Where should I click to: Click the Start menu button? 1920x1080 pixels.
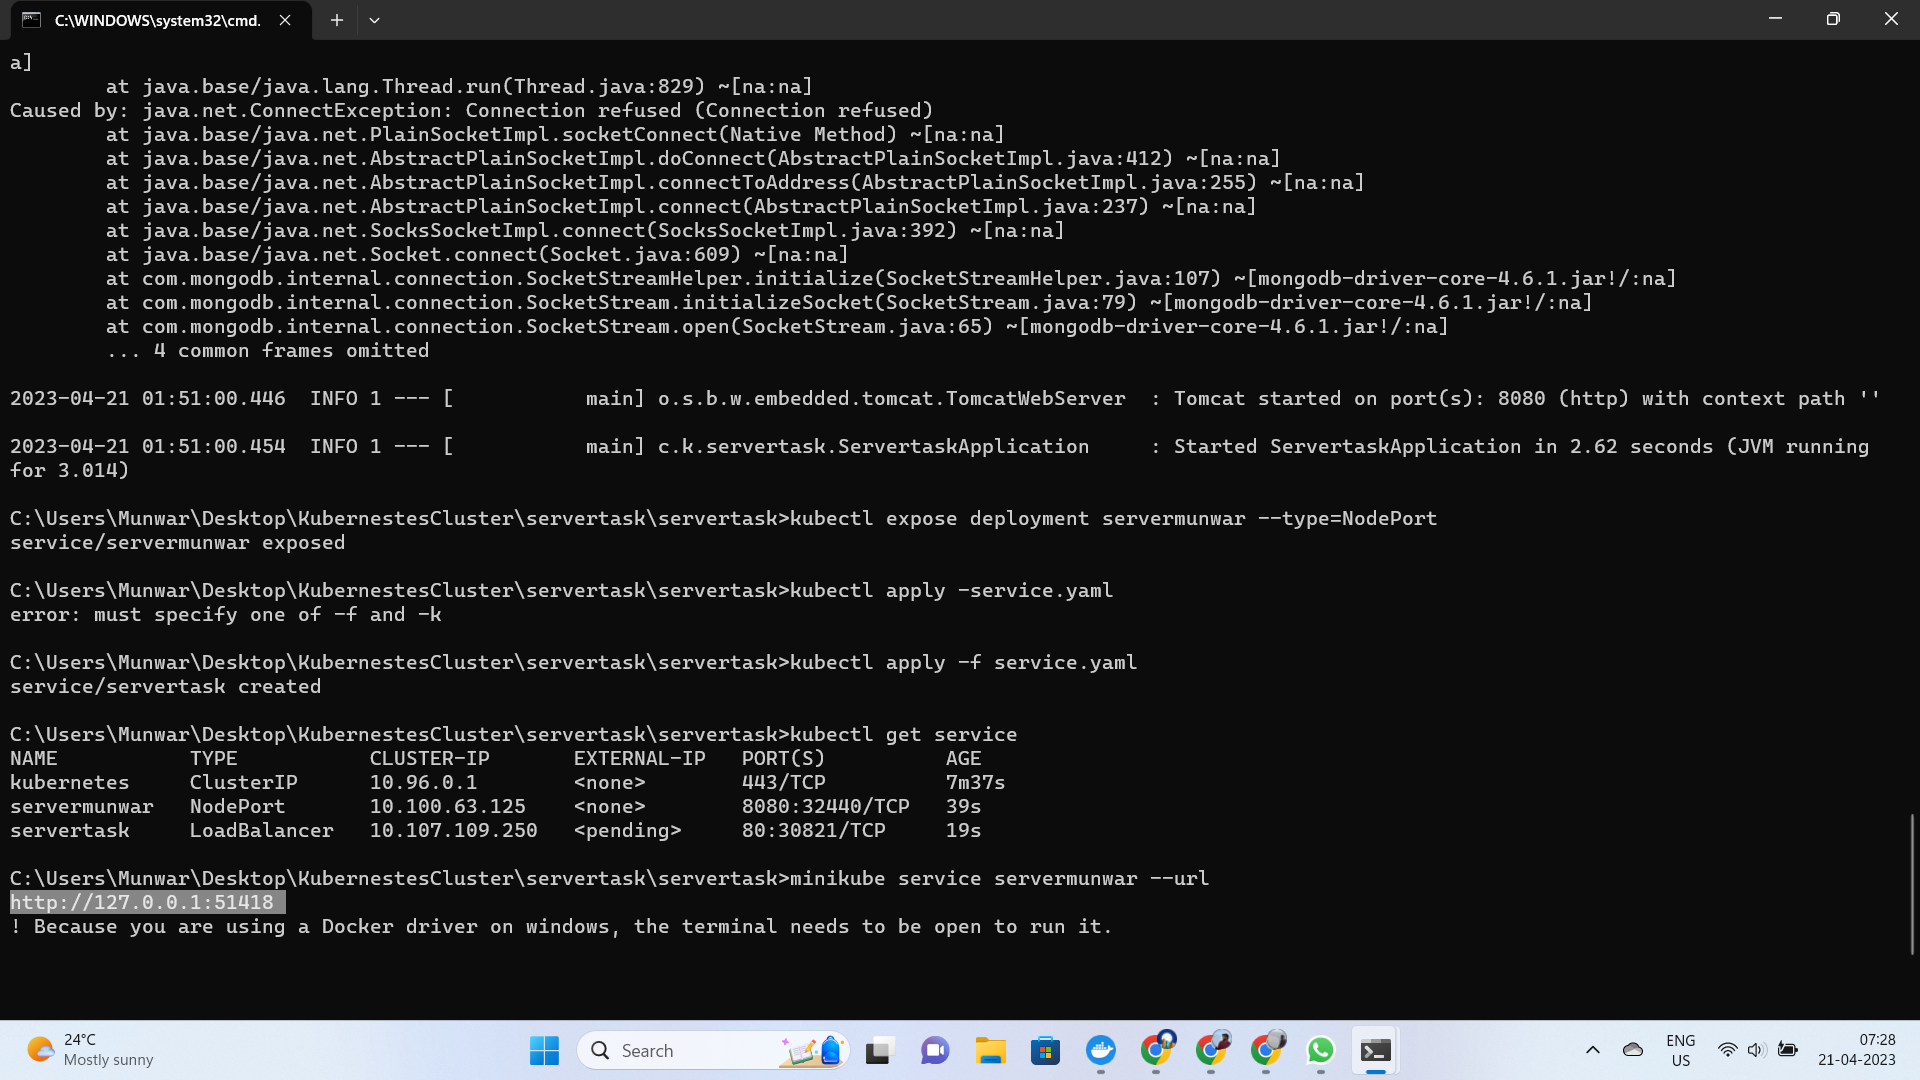pos(543,1050)
